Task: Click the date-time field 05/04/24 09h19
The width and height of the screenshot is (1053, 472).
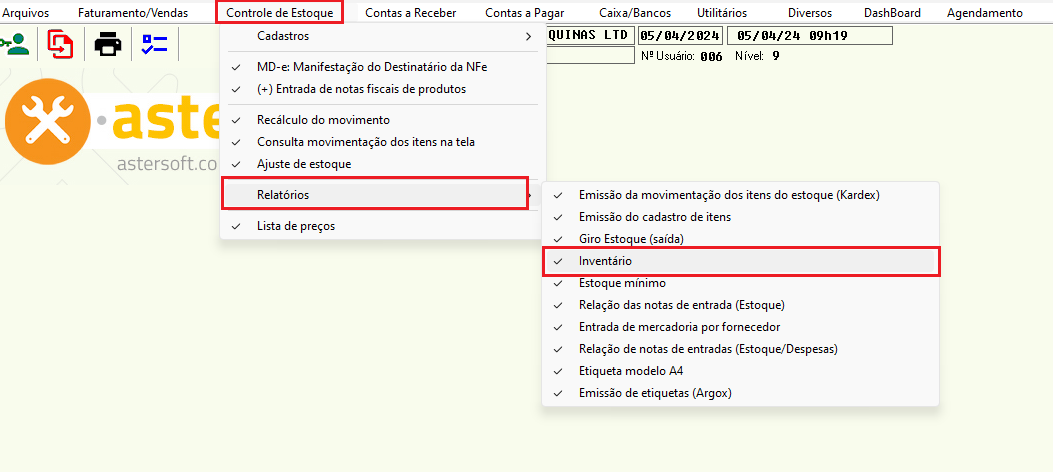Action: (811, 36)
